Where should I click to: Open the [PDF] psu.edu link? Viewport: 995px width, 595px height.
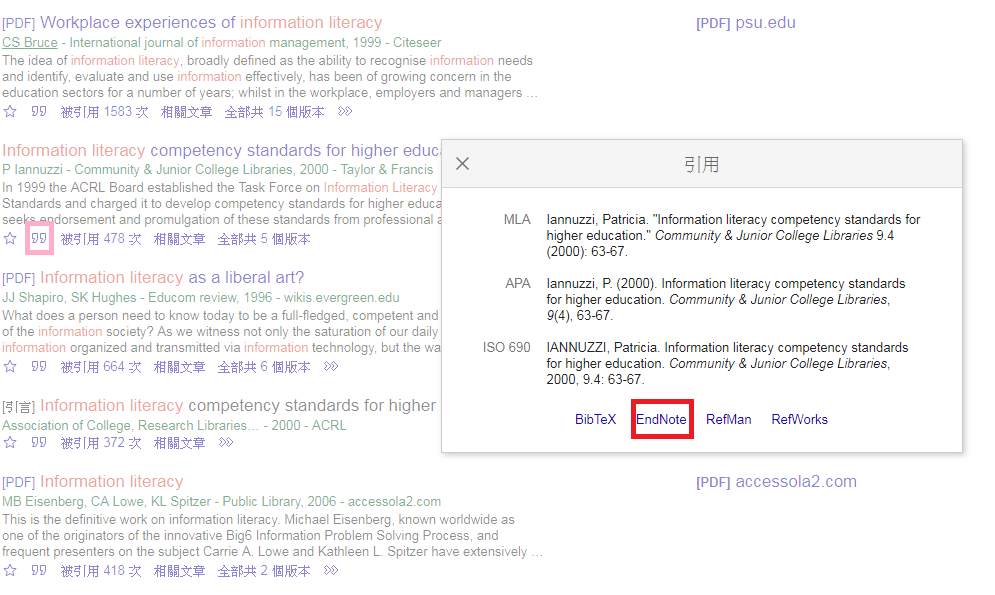click(x=746, y=23)
